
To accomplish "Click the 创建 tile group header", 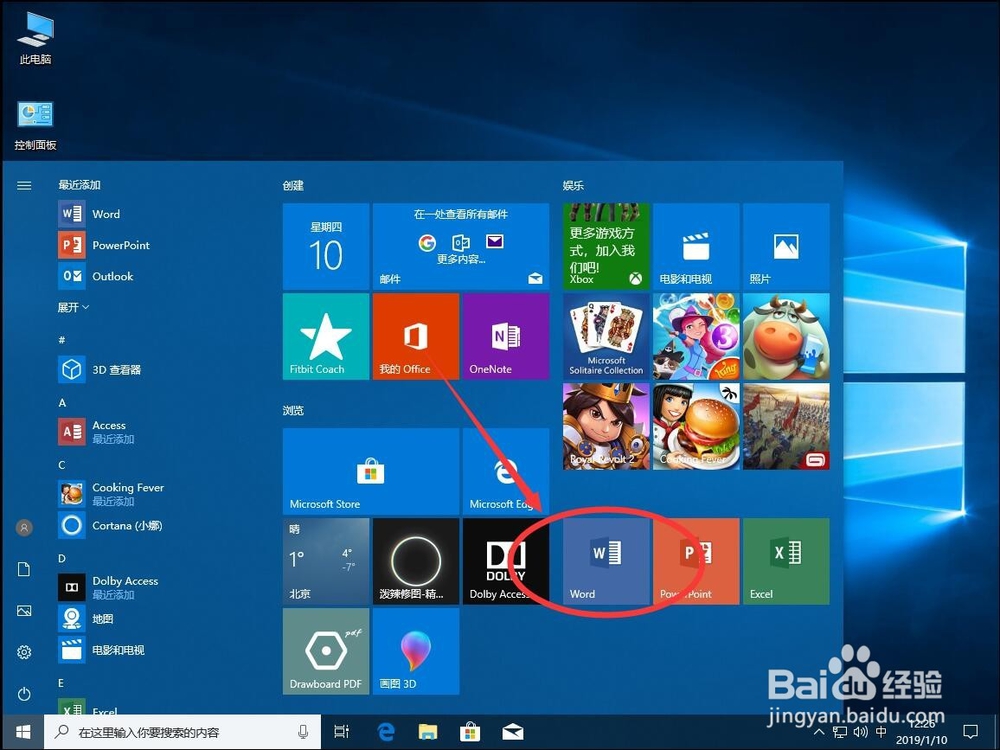I will point(293,186).
